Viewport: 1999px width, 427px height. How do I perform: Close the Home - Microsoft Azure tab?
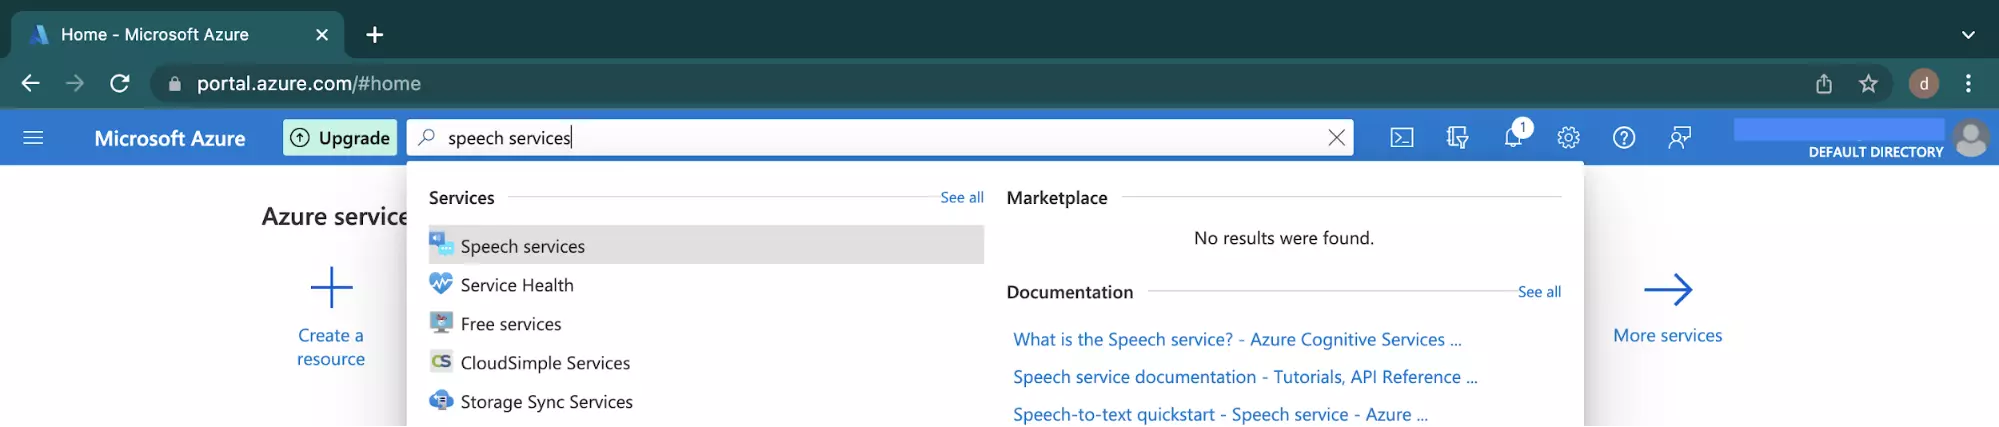pos(322,35)
